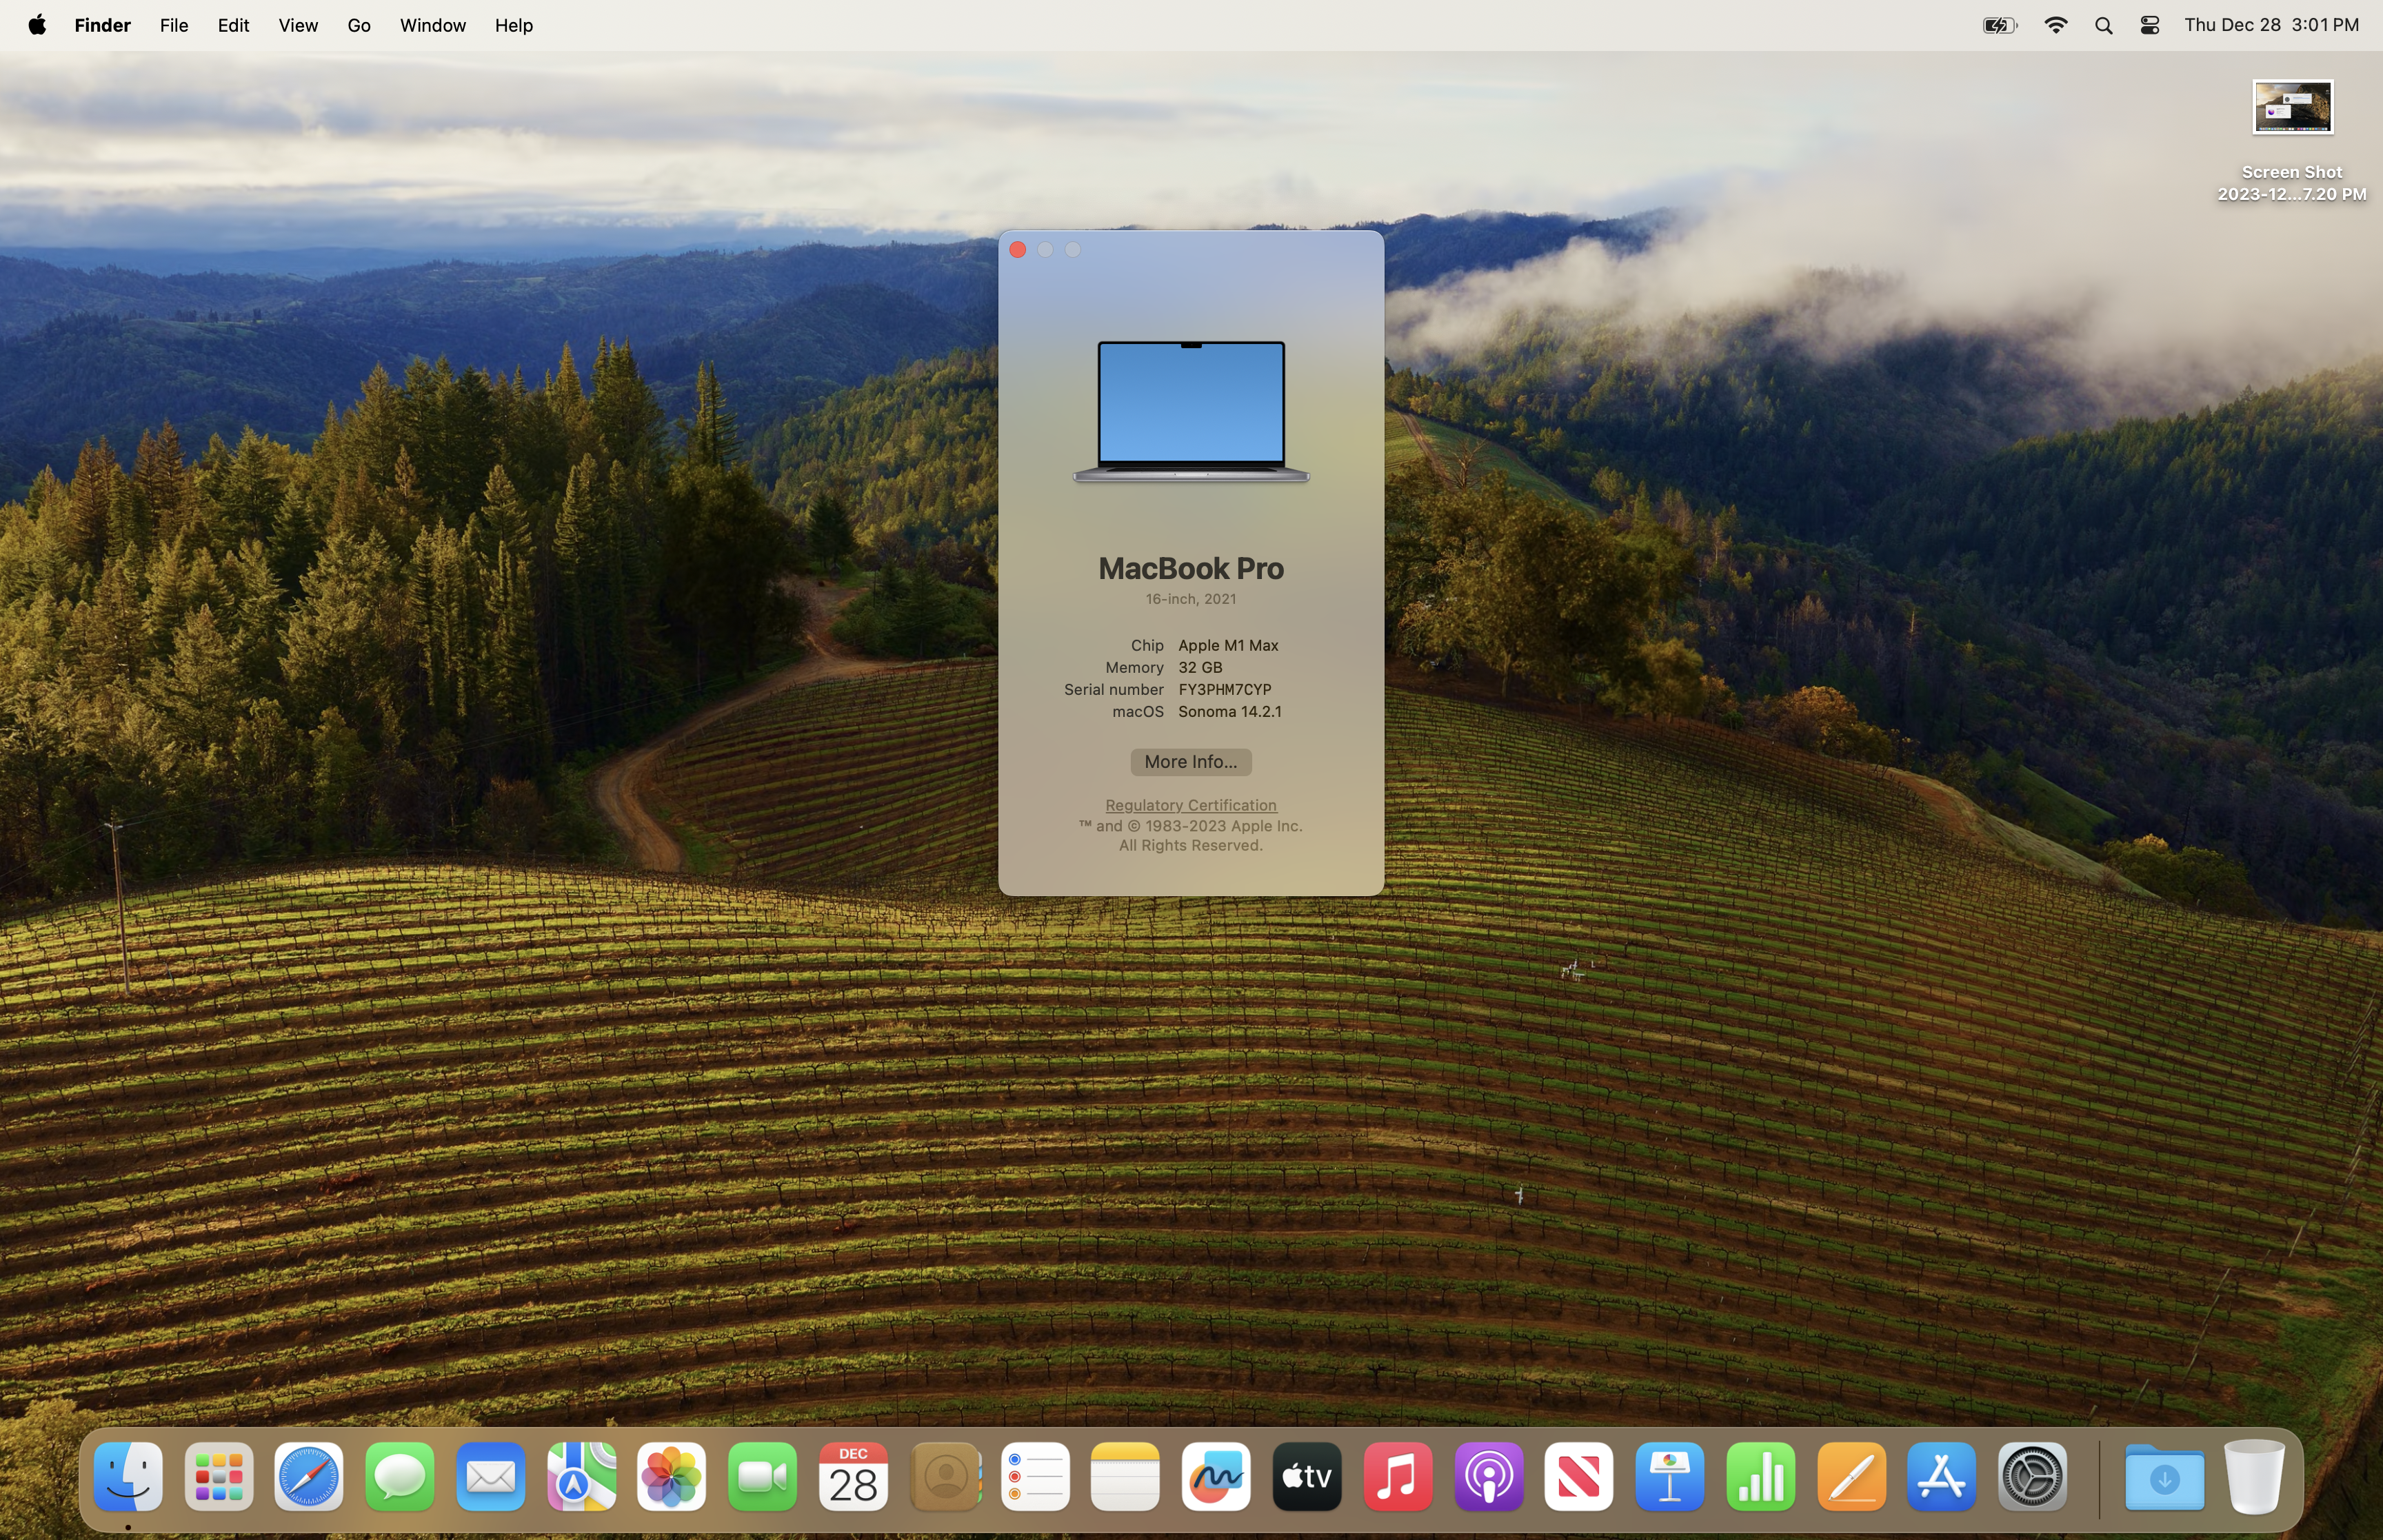Launch News app from the Dock

click(x=1579, y=1476)
